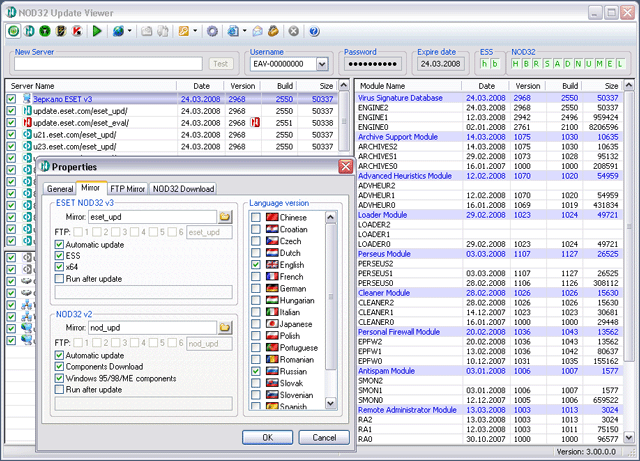Toggle Automatic update under ESET NOD32 v3
The image size is (640, 461).
[59, 245]
